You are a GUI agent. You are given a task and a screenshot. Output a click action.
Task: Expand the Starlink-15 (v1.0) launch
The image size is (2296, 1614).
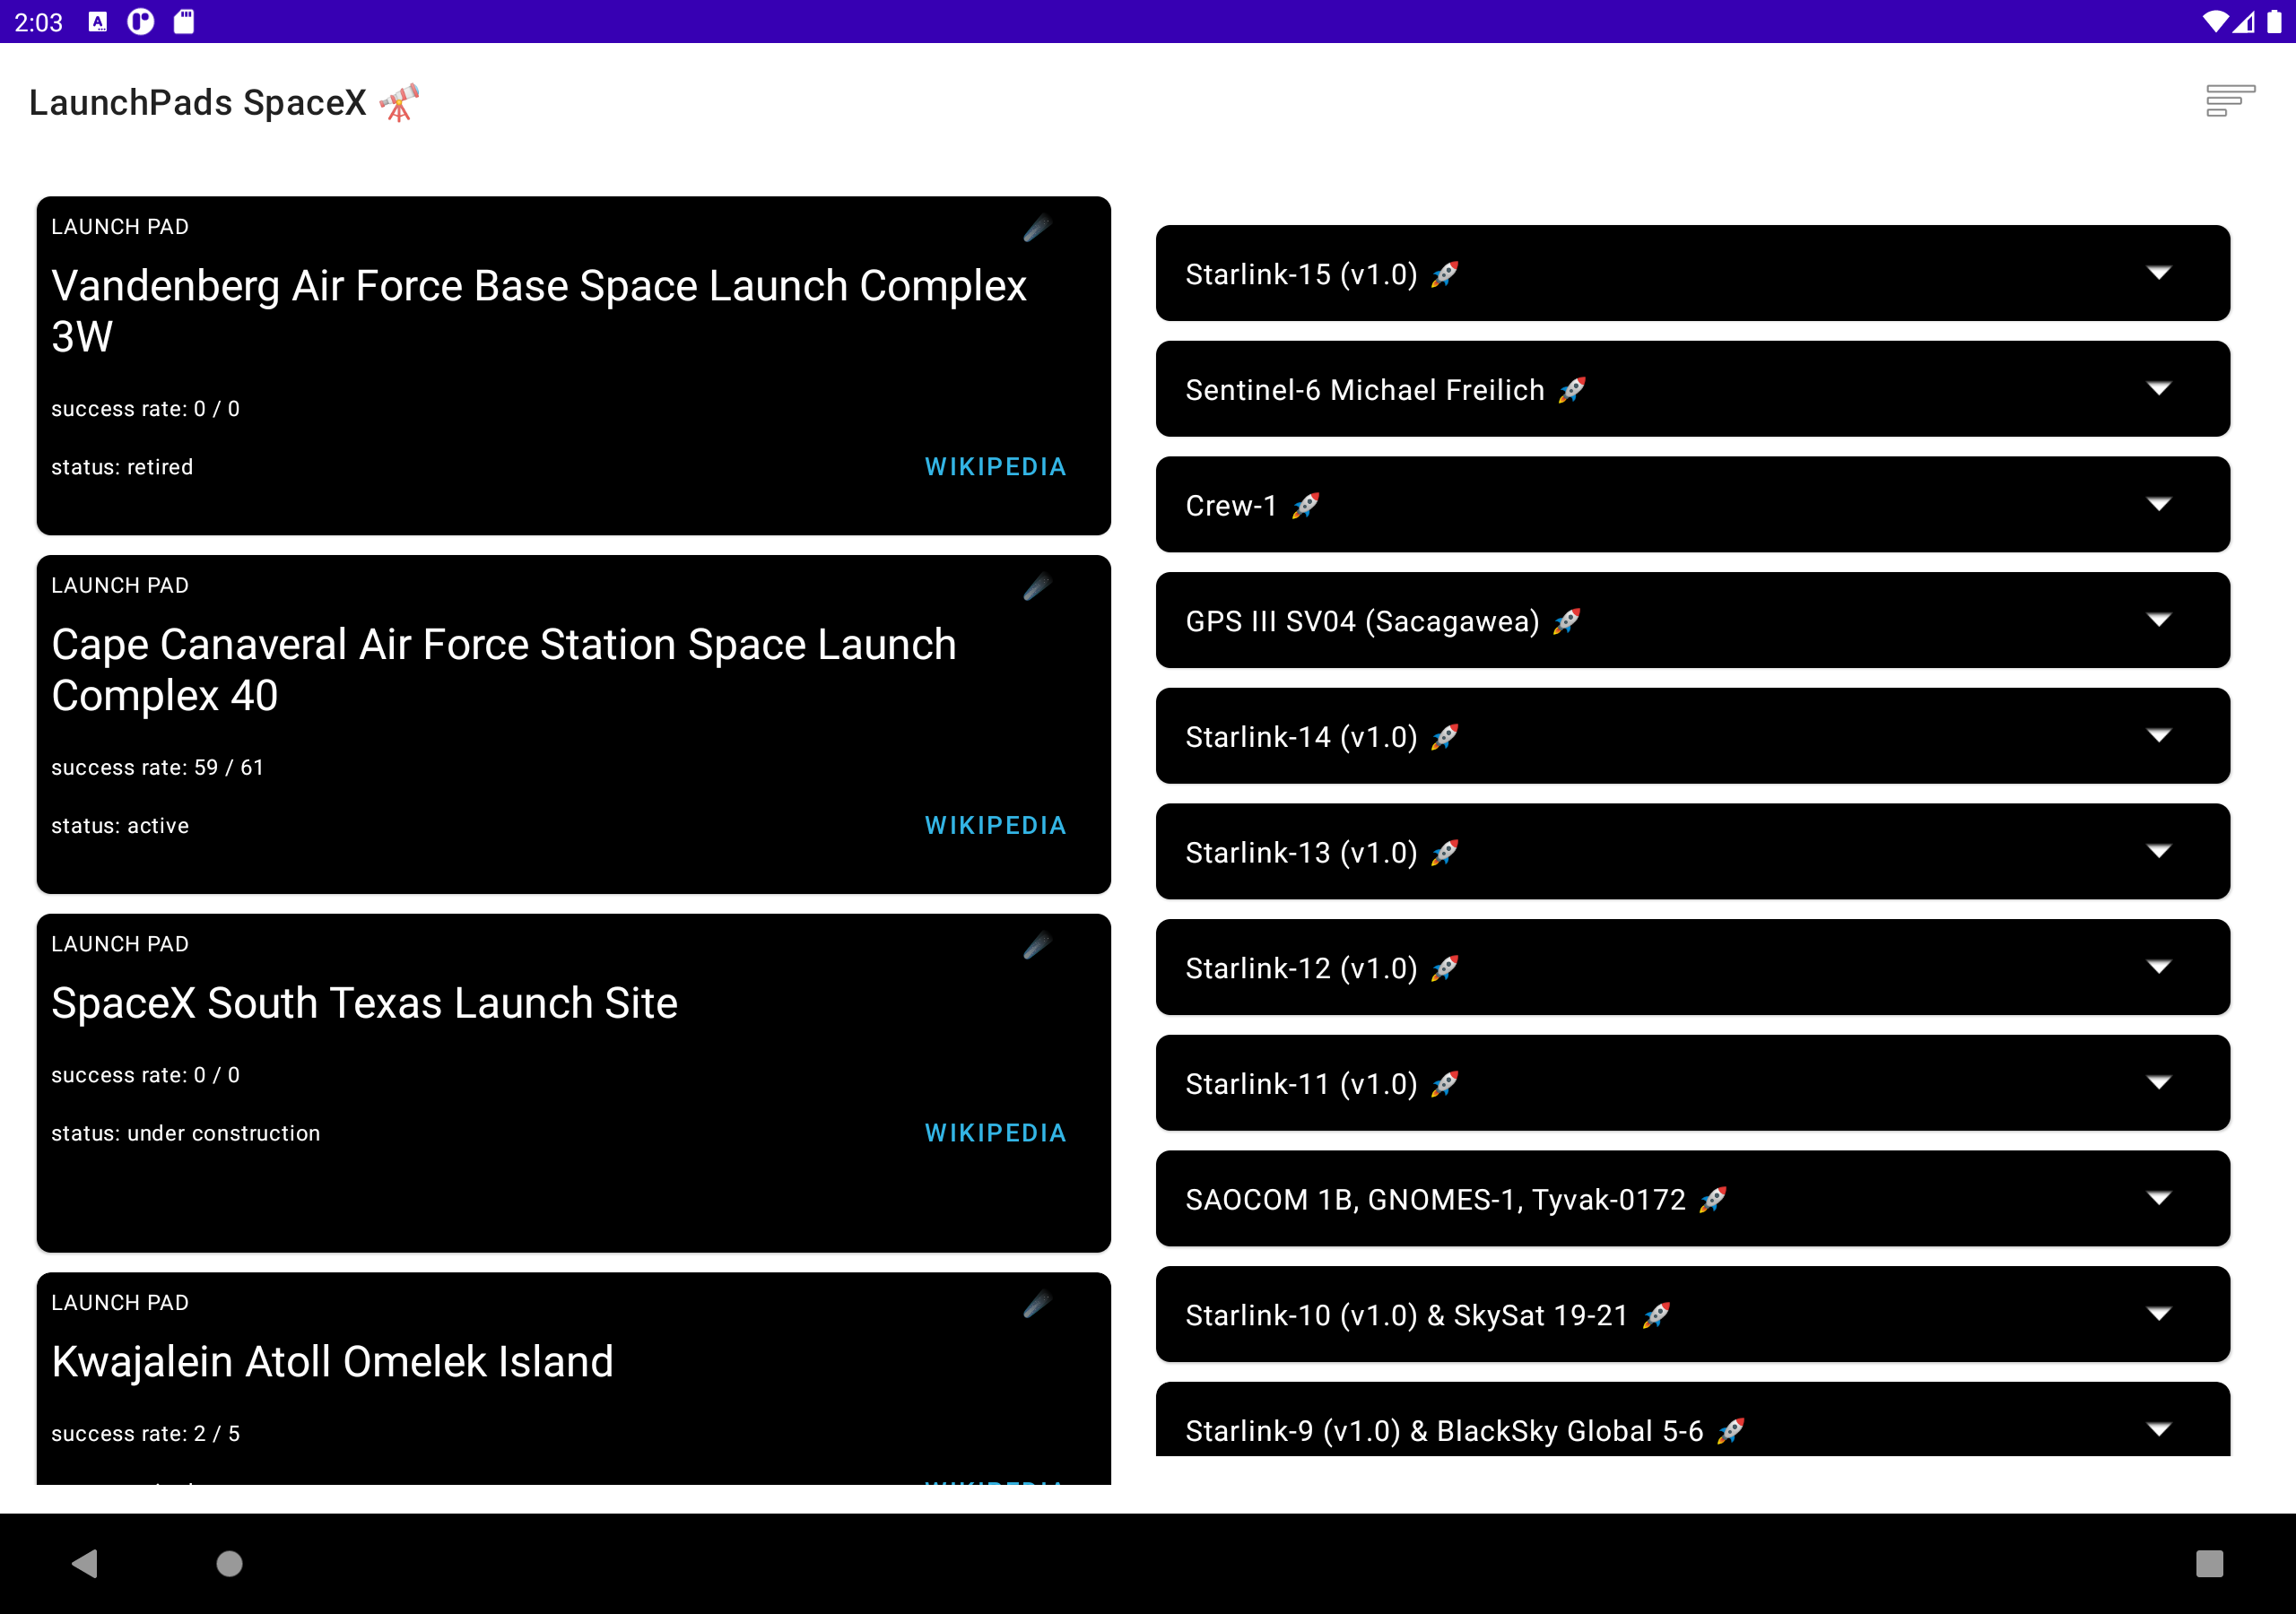2158,273
